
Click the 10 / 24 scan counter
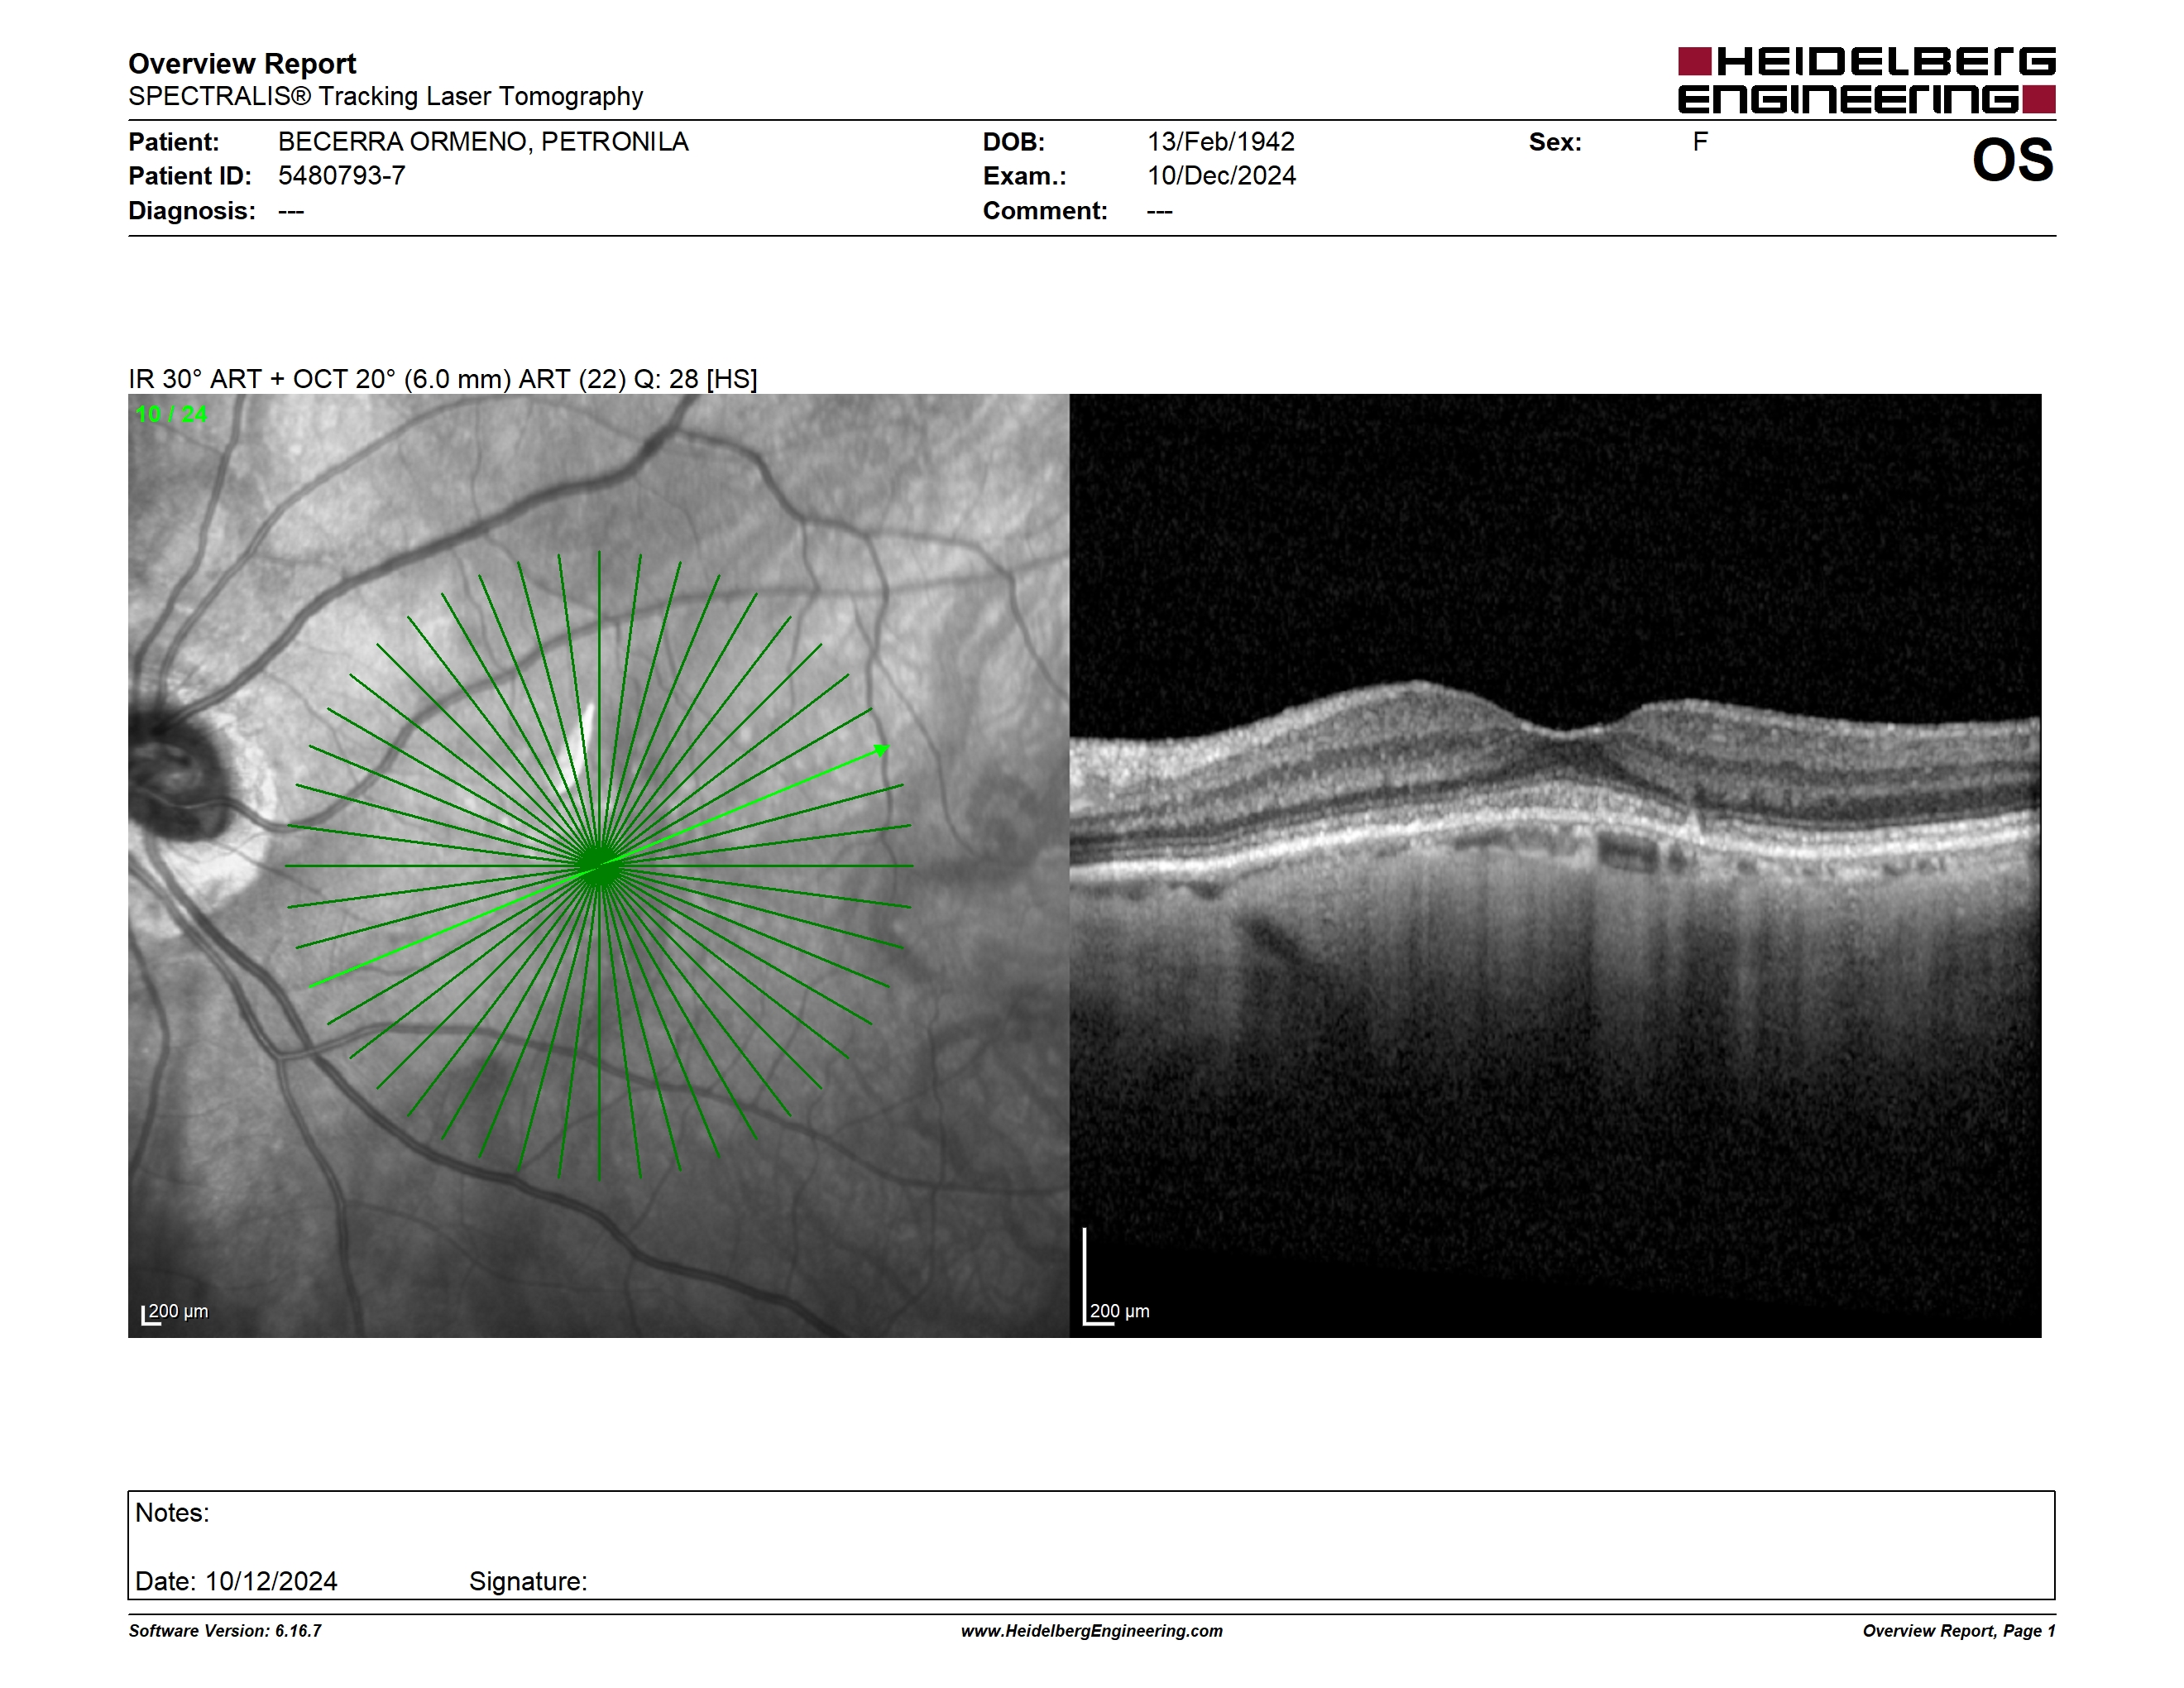point(171,414)
